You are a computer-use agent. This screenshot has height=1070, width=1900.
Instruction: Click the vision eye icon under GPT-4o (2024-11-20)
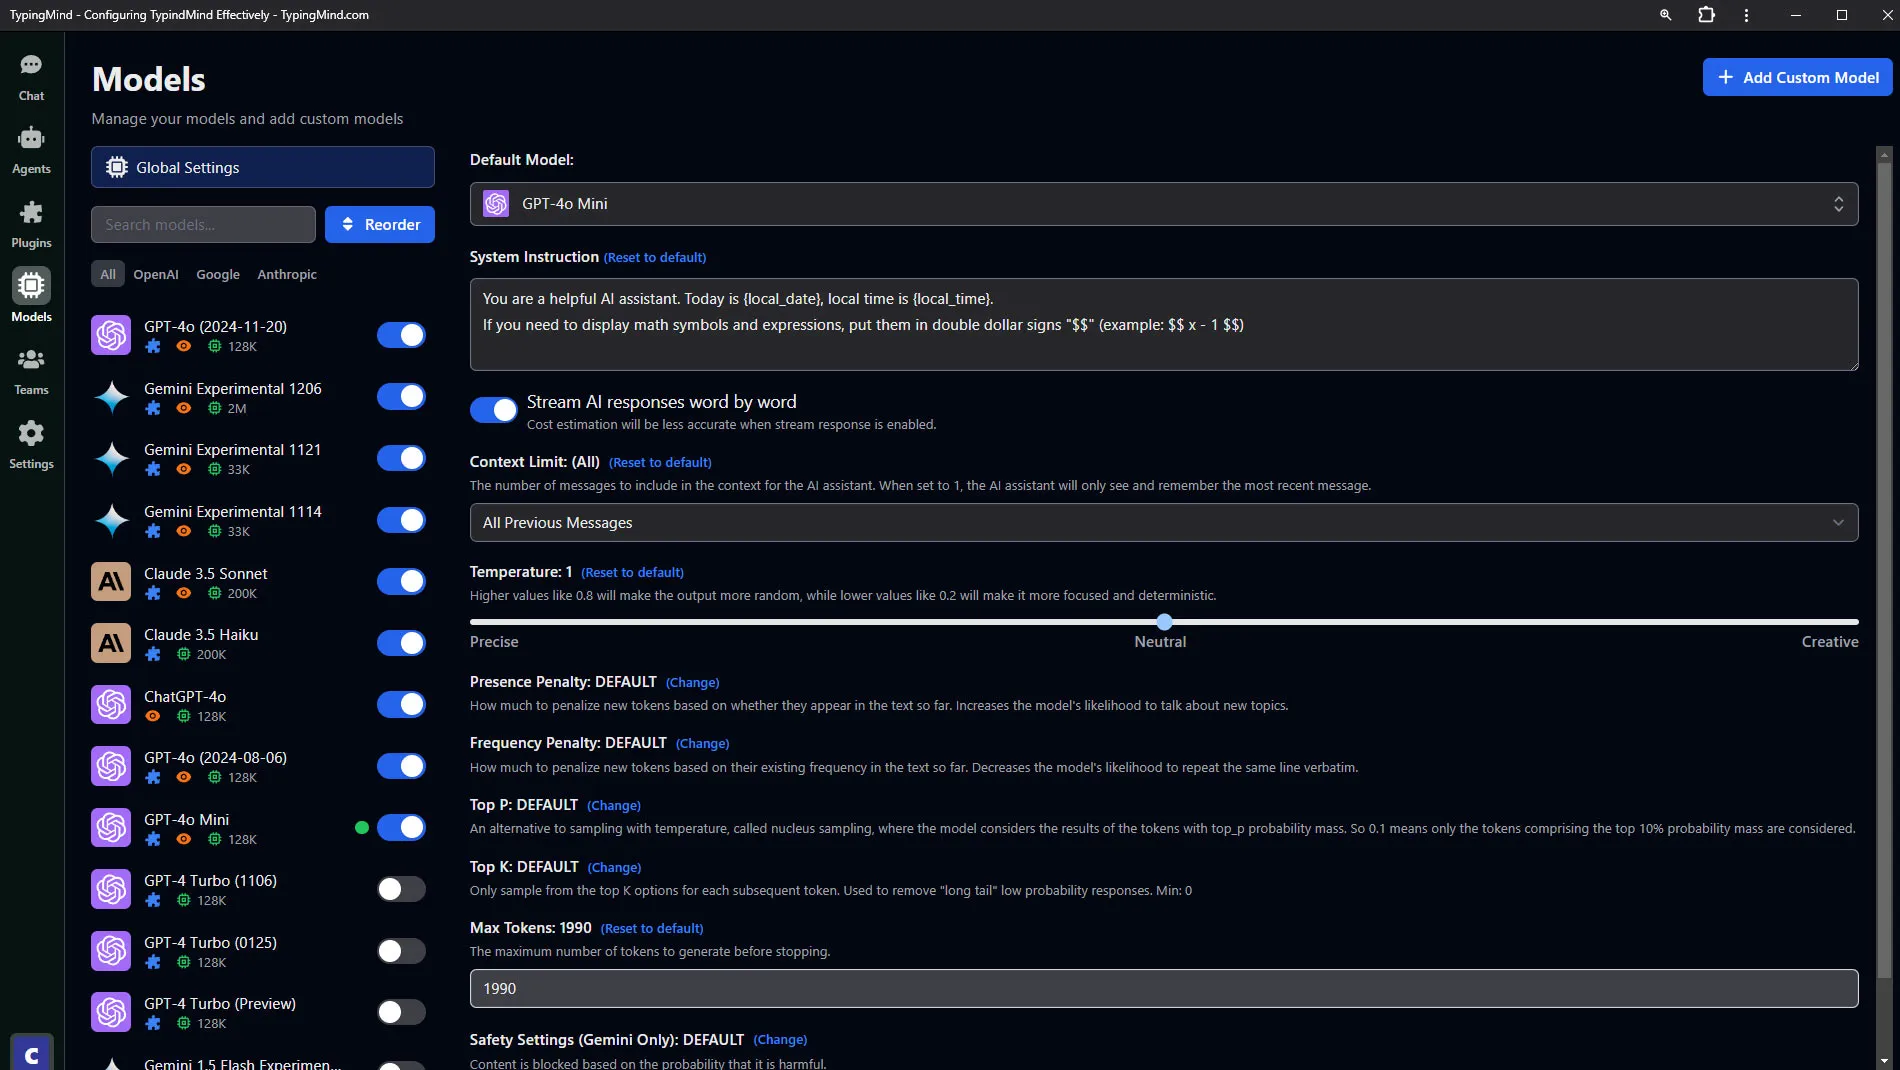183,346
